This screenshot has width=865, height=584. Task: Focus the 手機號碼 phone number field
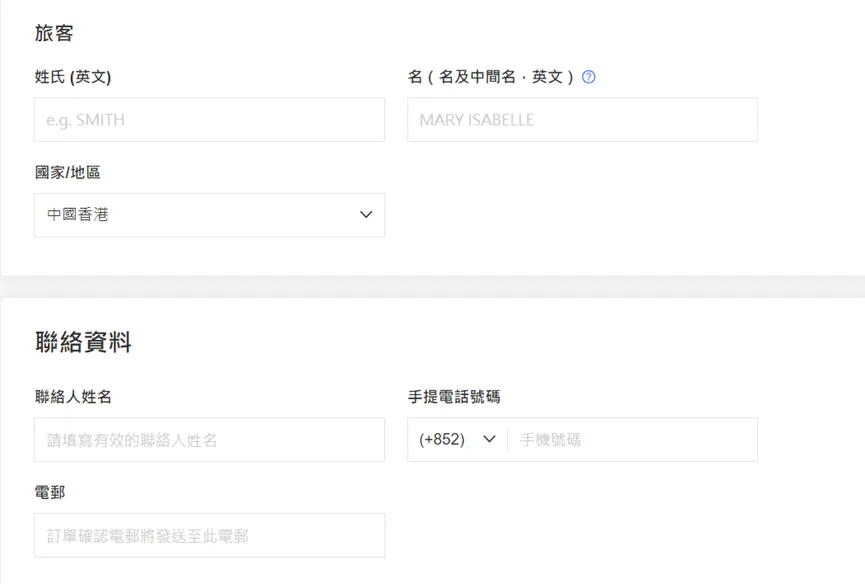pos(632,440)
